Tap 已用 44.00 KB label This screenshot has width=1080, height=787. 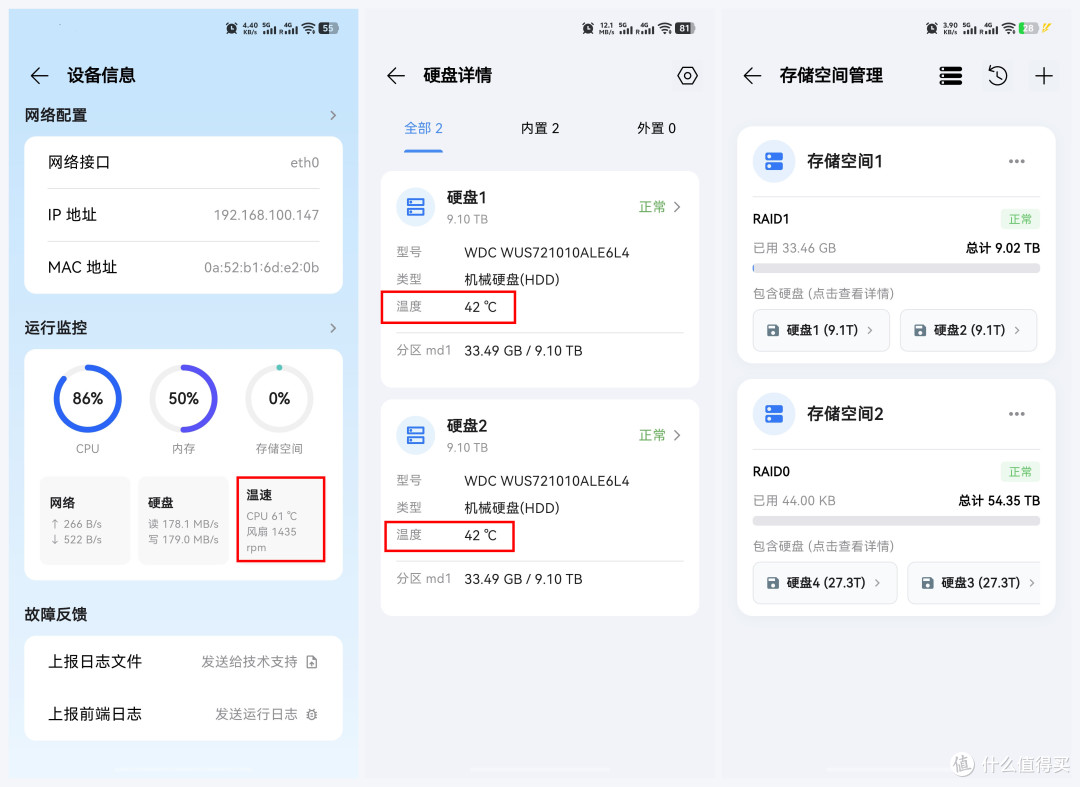[x=794, y=501]
